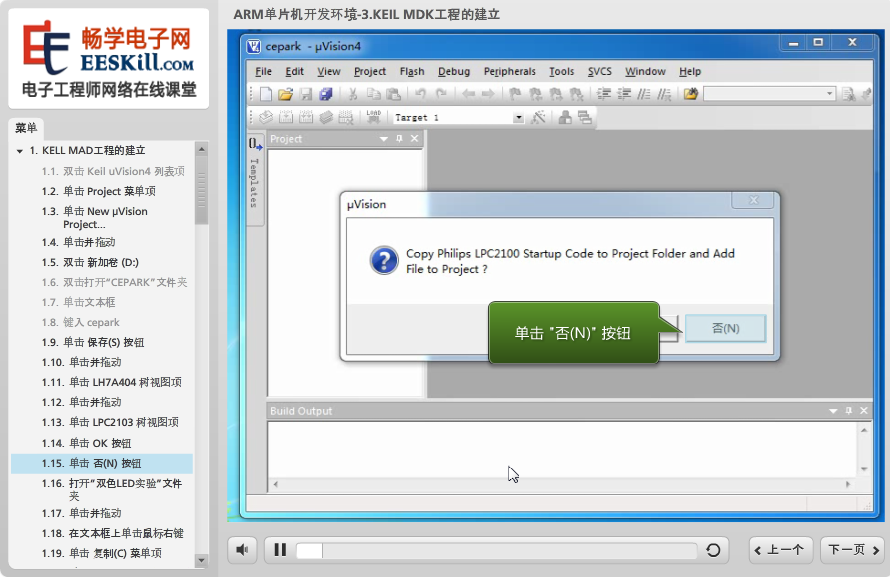
Task: Click the Rebuild all target files icon
Action: pos(306,117)
